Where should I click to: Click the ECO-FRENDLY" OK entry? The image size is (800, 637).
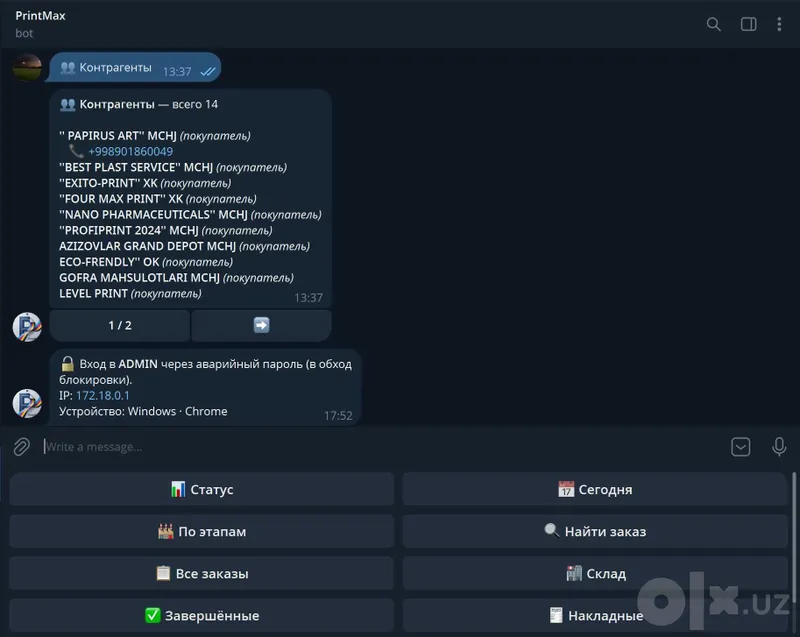pos(146,262)
